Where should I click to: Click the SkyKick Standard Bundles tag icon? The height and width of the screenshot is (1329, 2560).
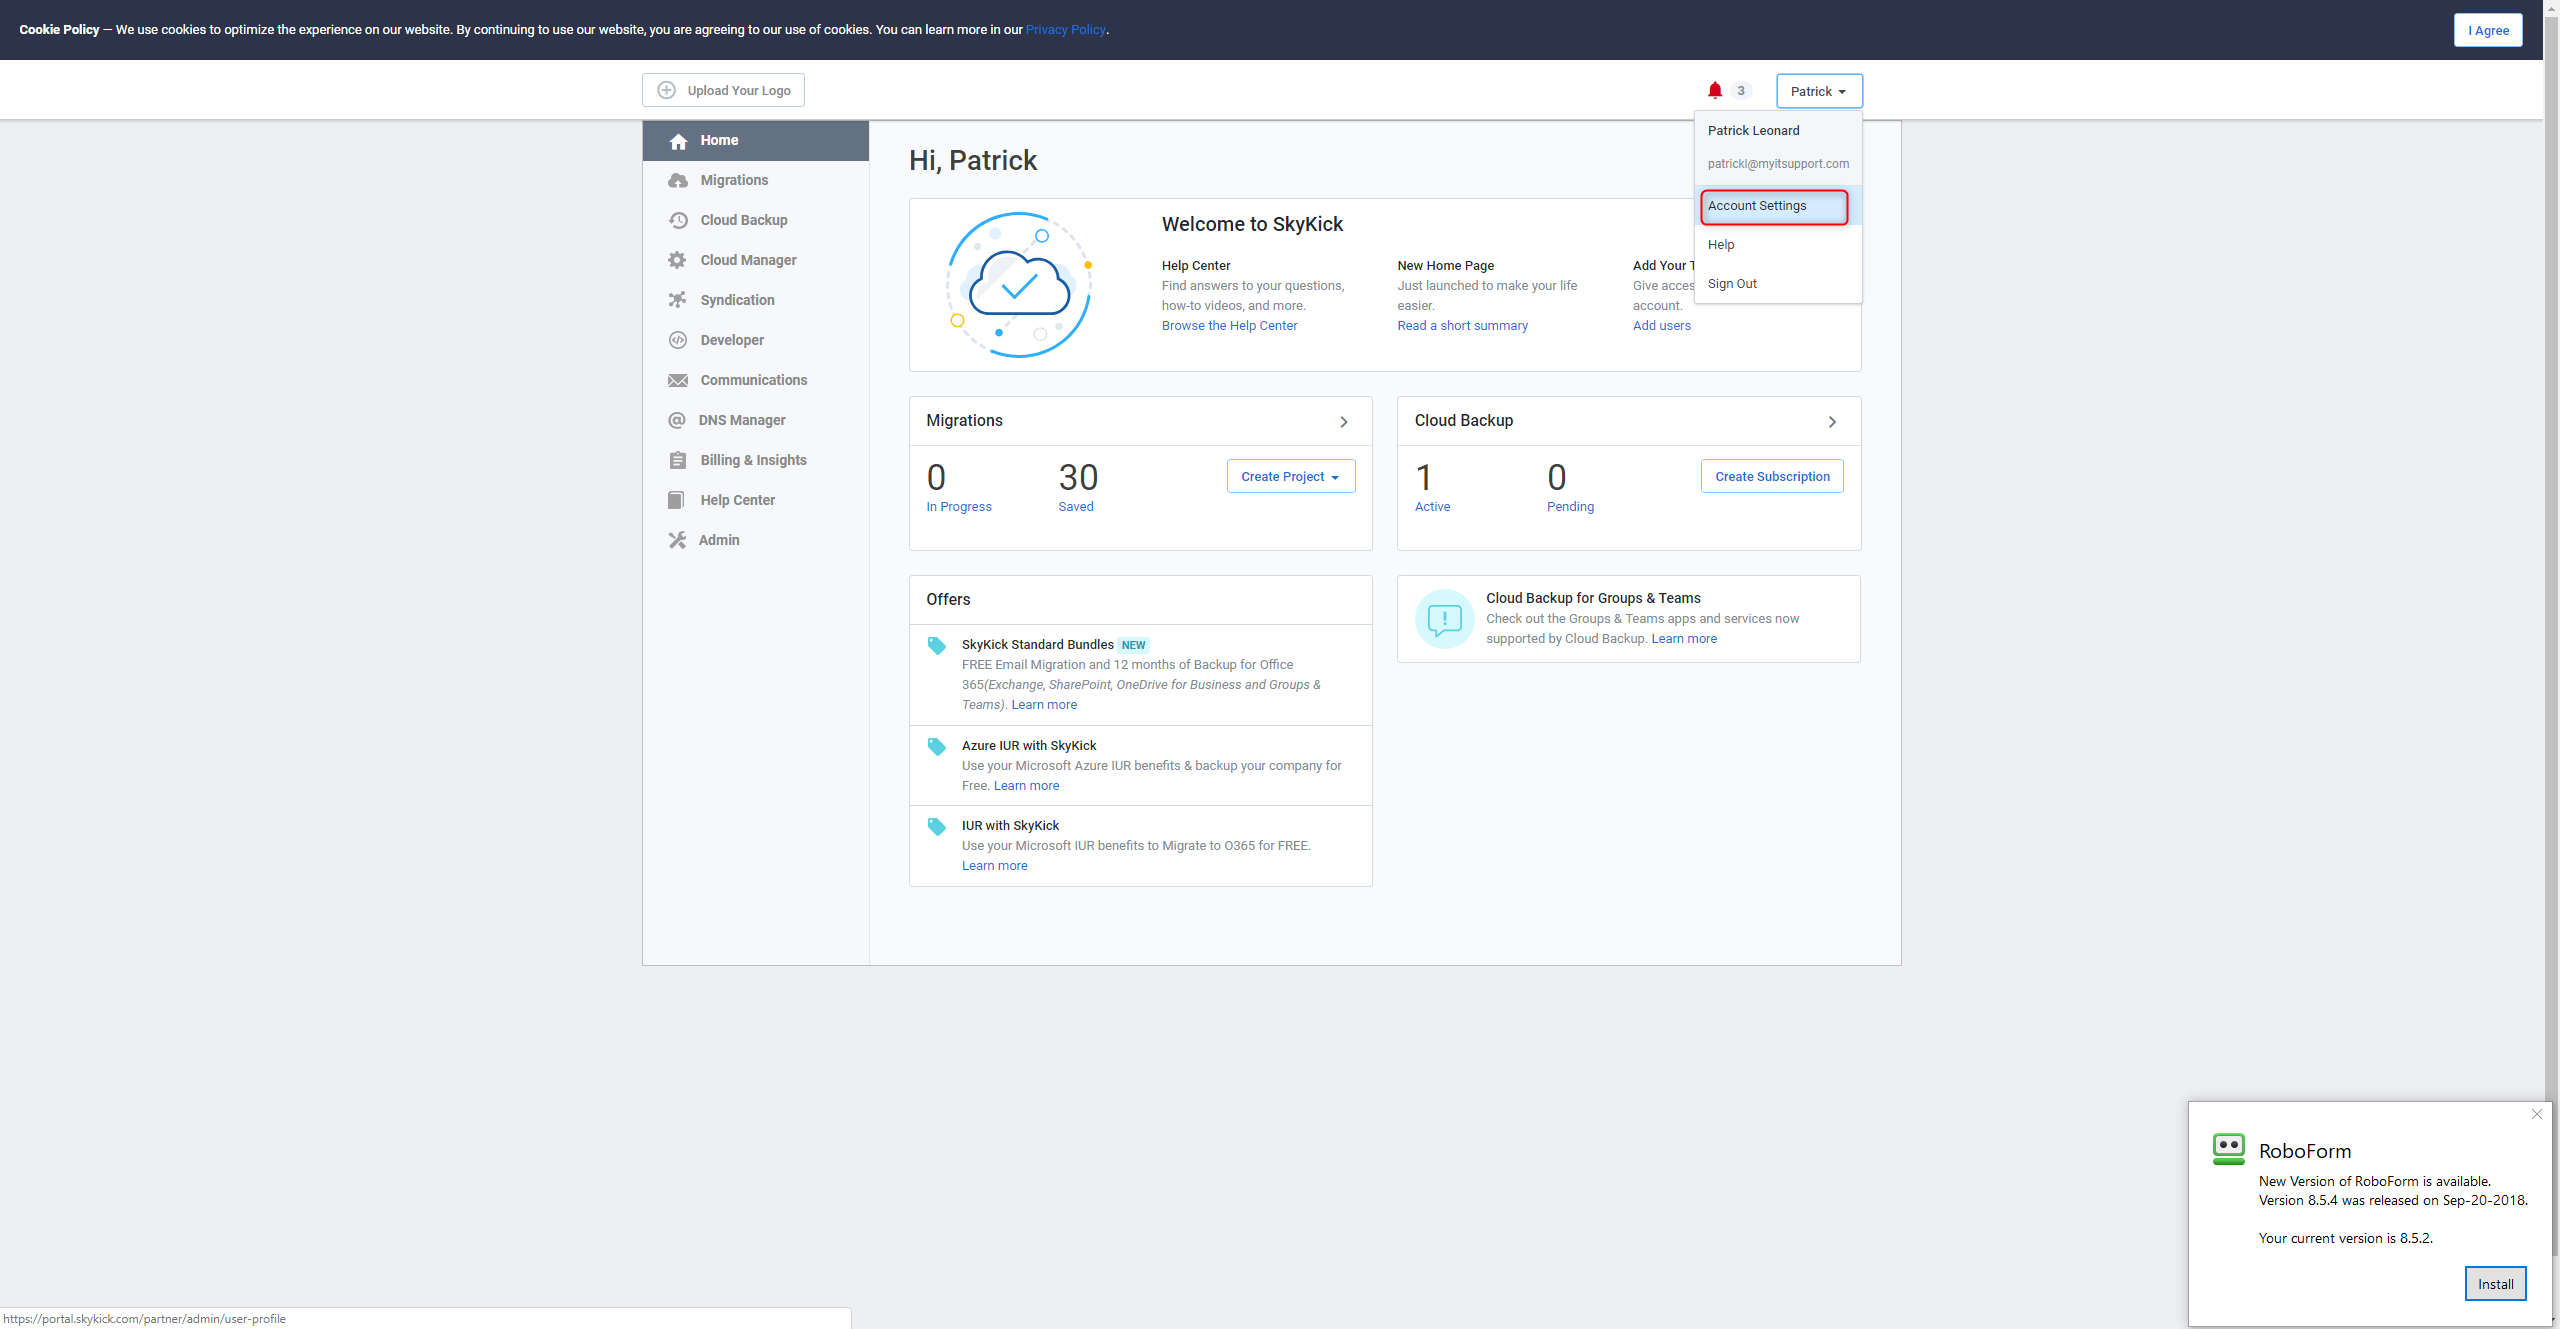(x=936, y=646)
